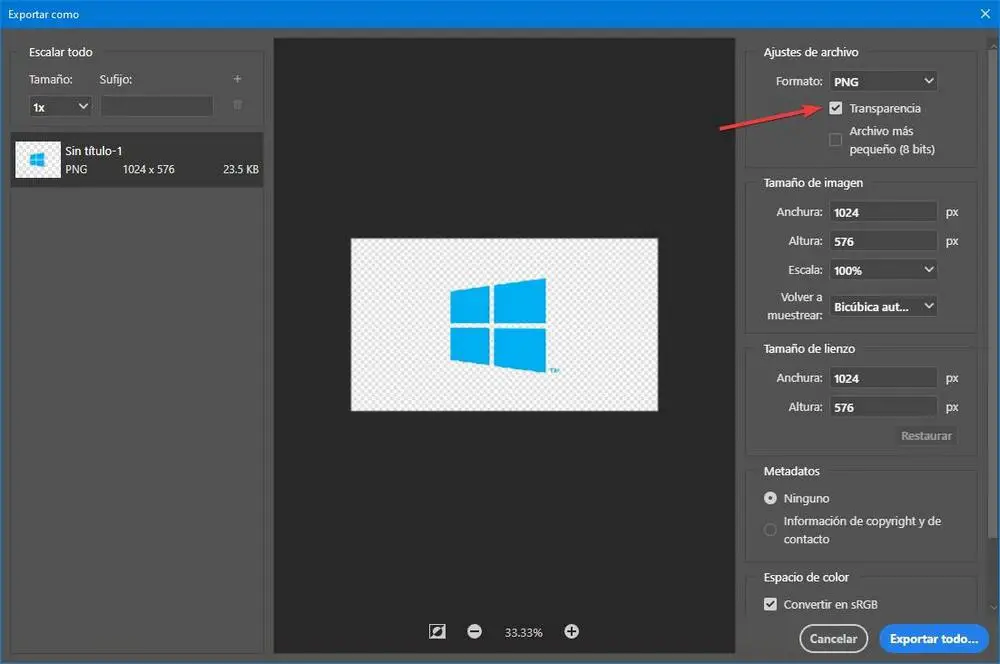This screenshot has width=1000, height=664.
Task: Click the Escalar todo heading
Action: (x=61, y=52)
